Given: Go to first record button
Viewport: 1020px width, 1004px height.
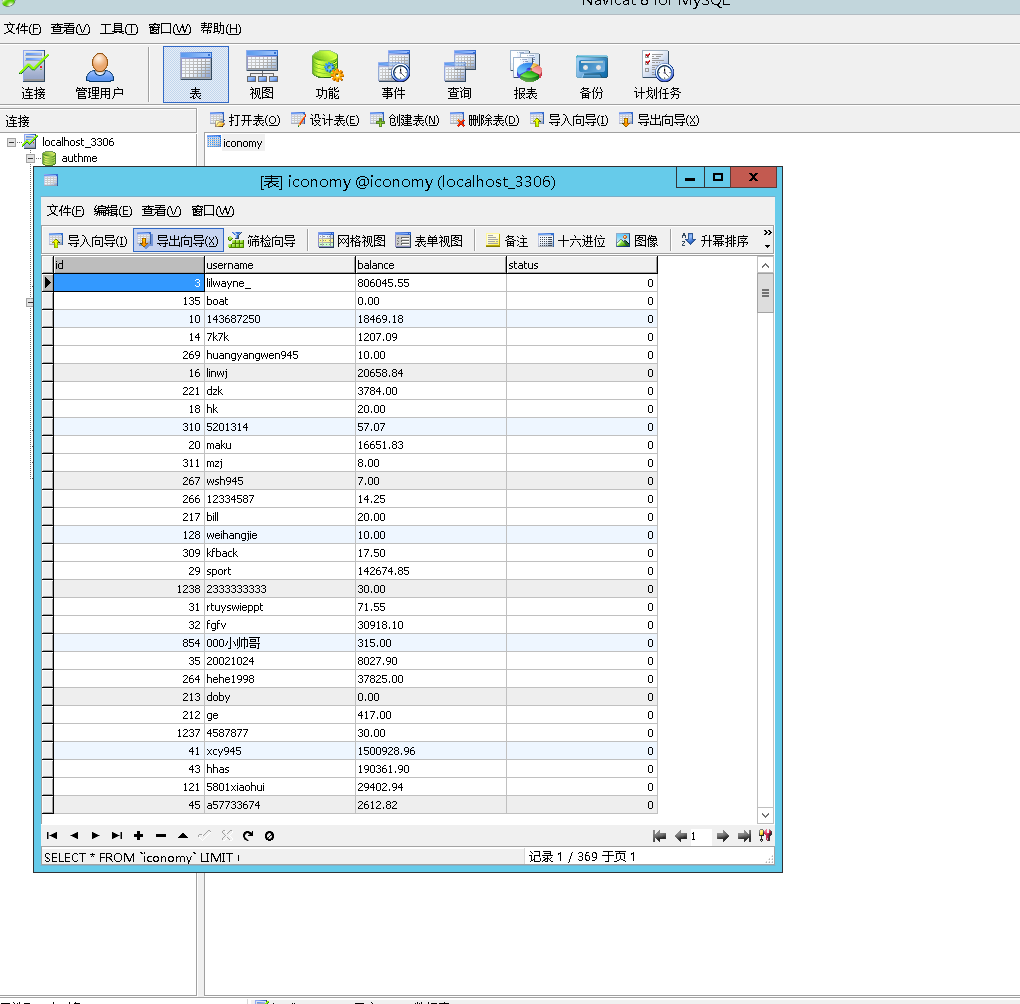Looking at the screenshot, I should [x=52, y=835].
